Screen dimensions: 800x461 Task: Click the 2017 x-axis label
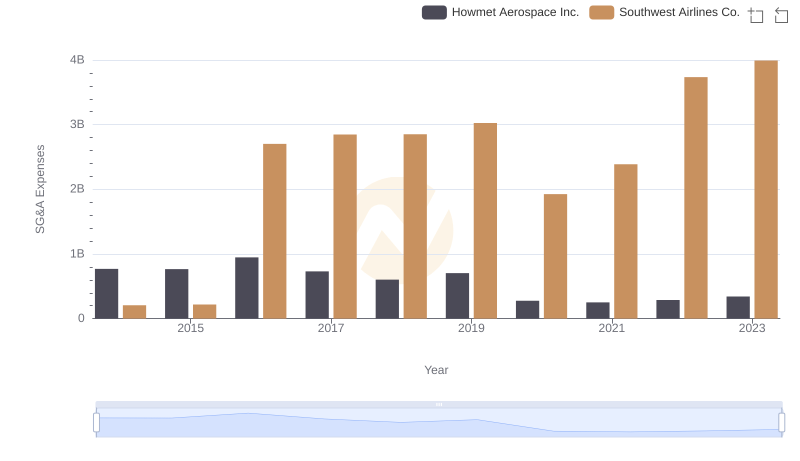331,328
